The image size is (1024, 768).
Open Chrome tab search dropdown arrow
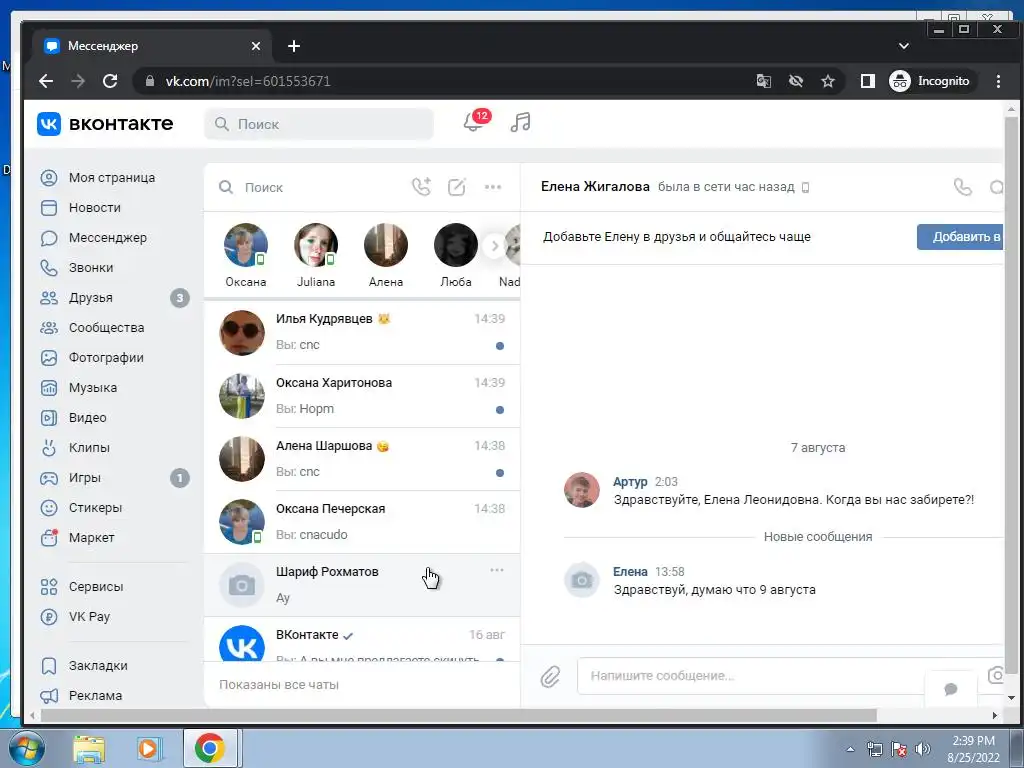pyautogui.click(x=904, y=46)
